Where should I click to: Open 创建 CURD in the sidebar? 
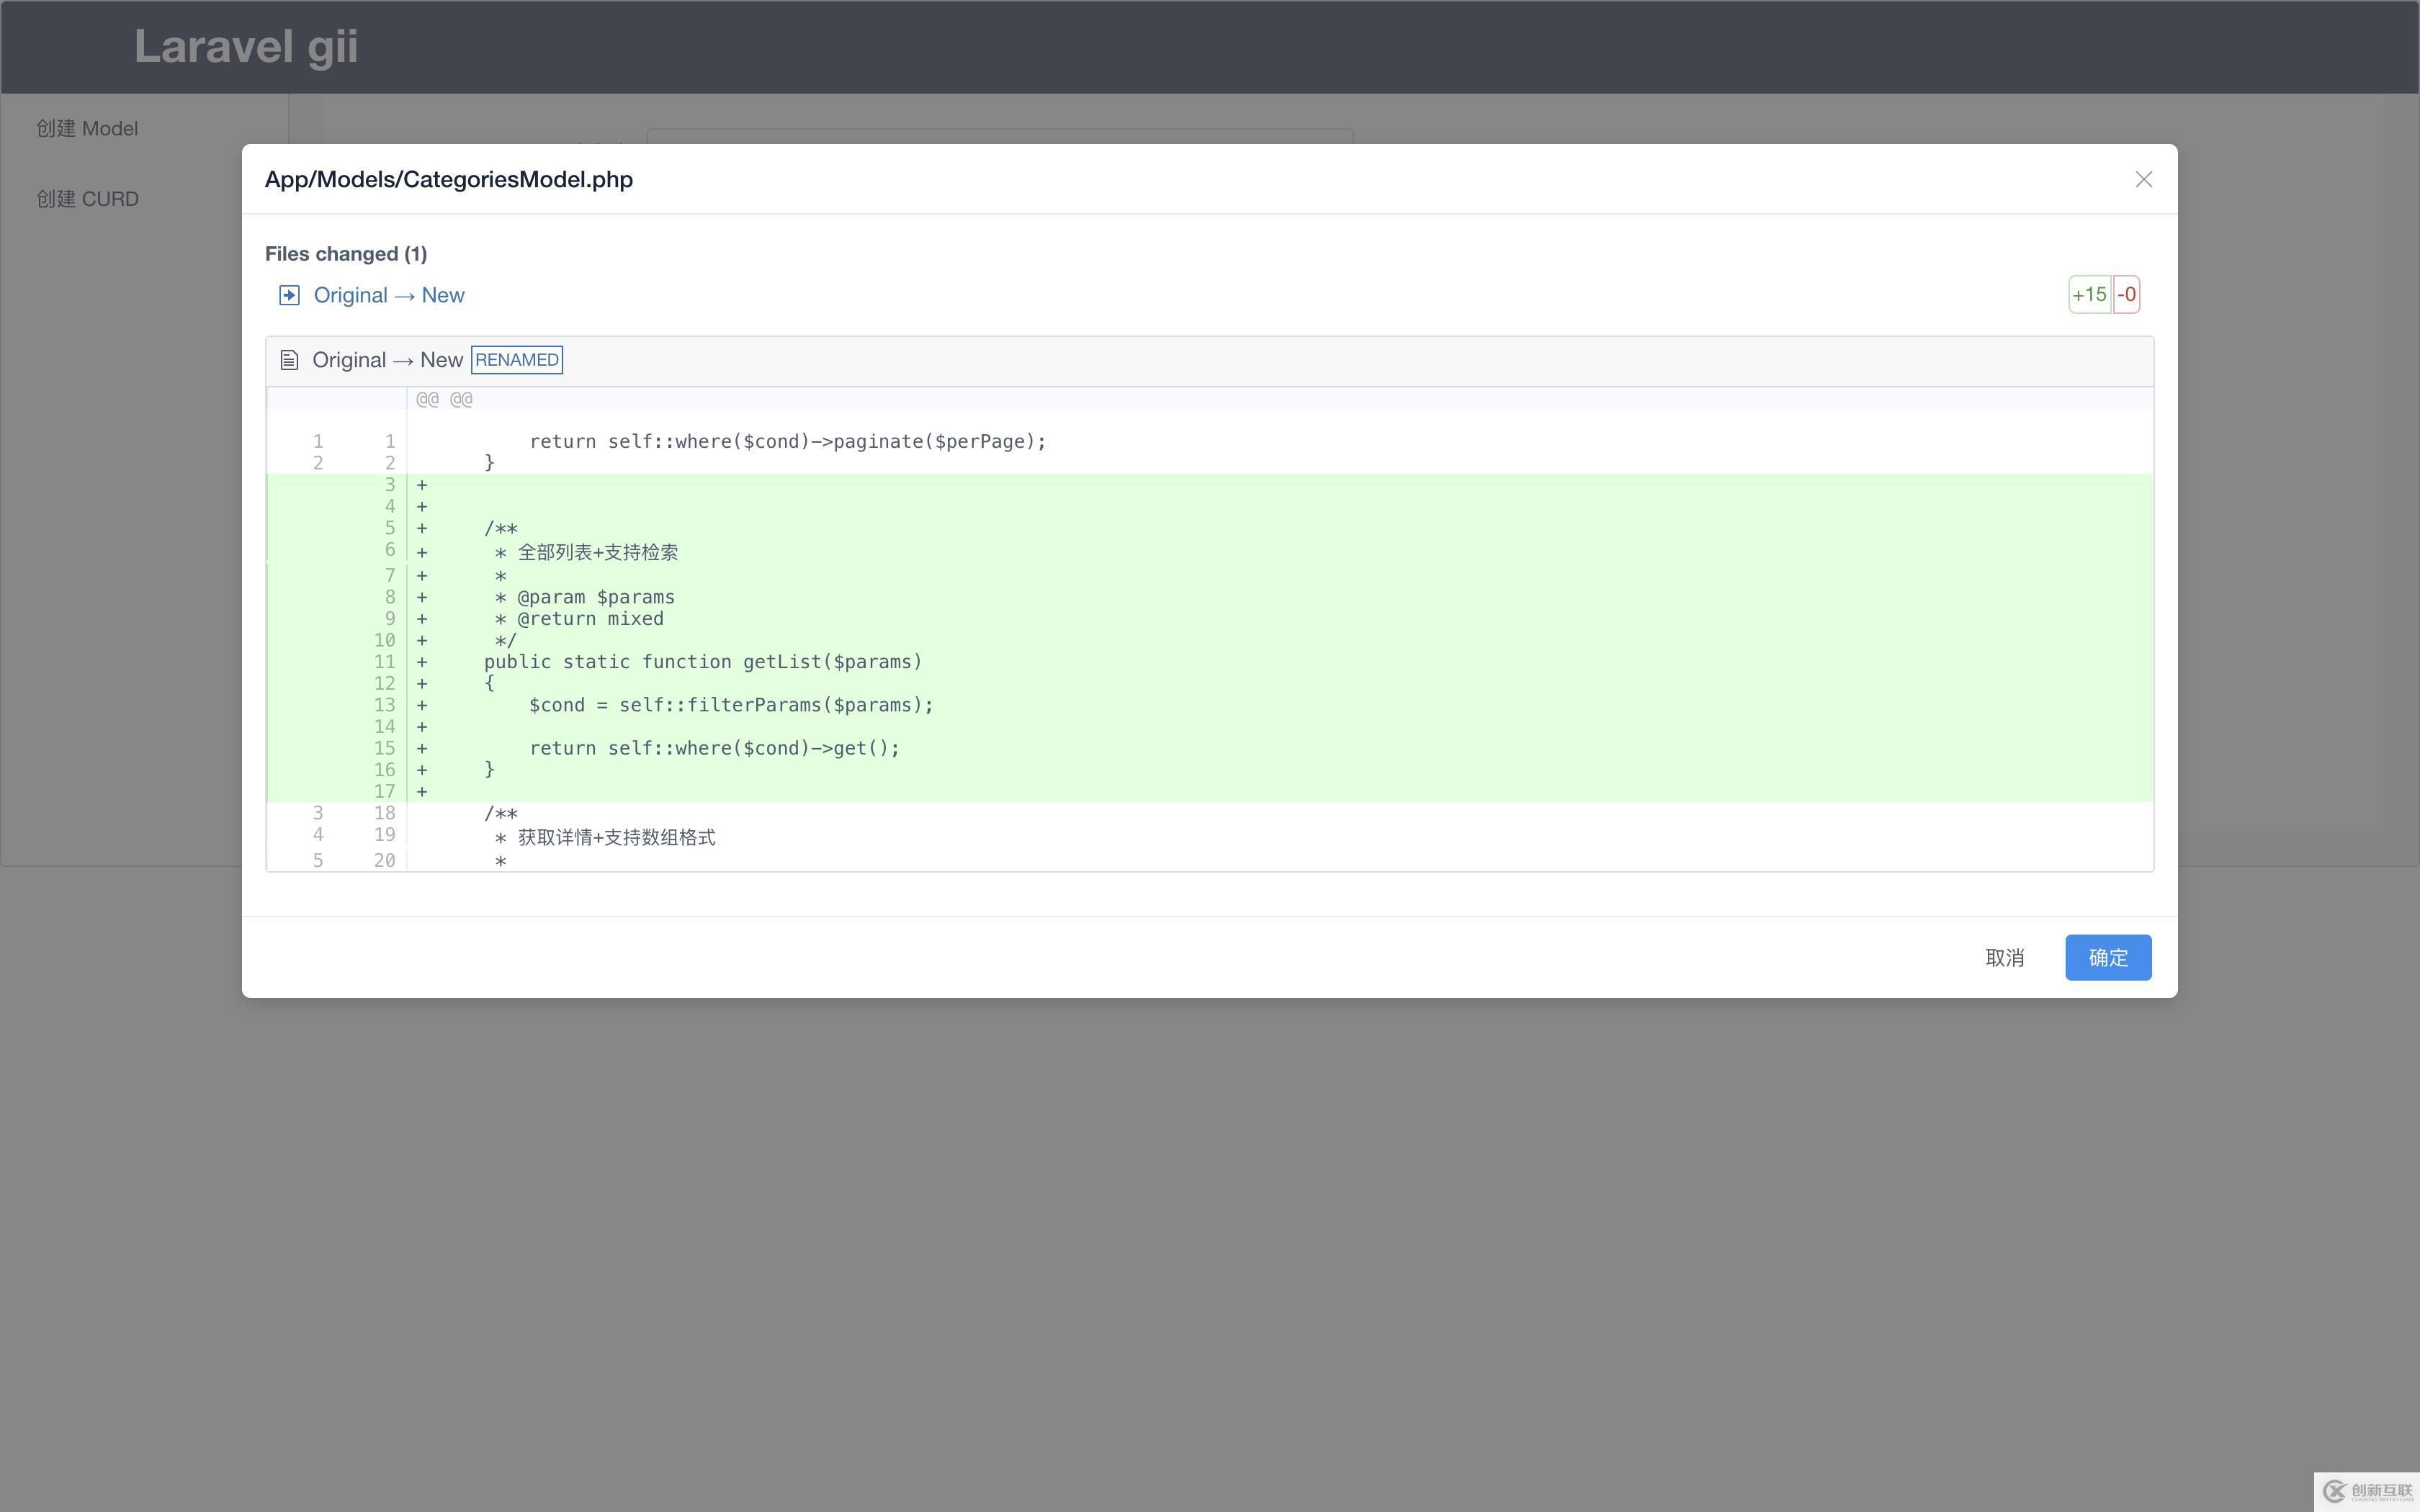(x=87, y=199)
